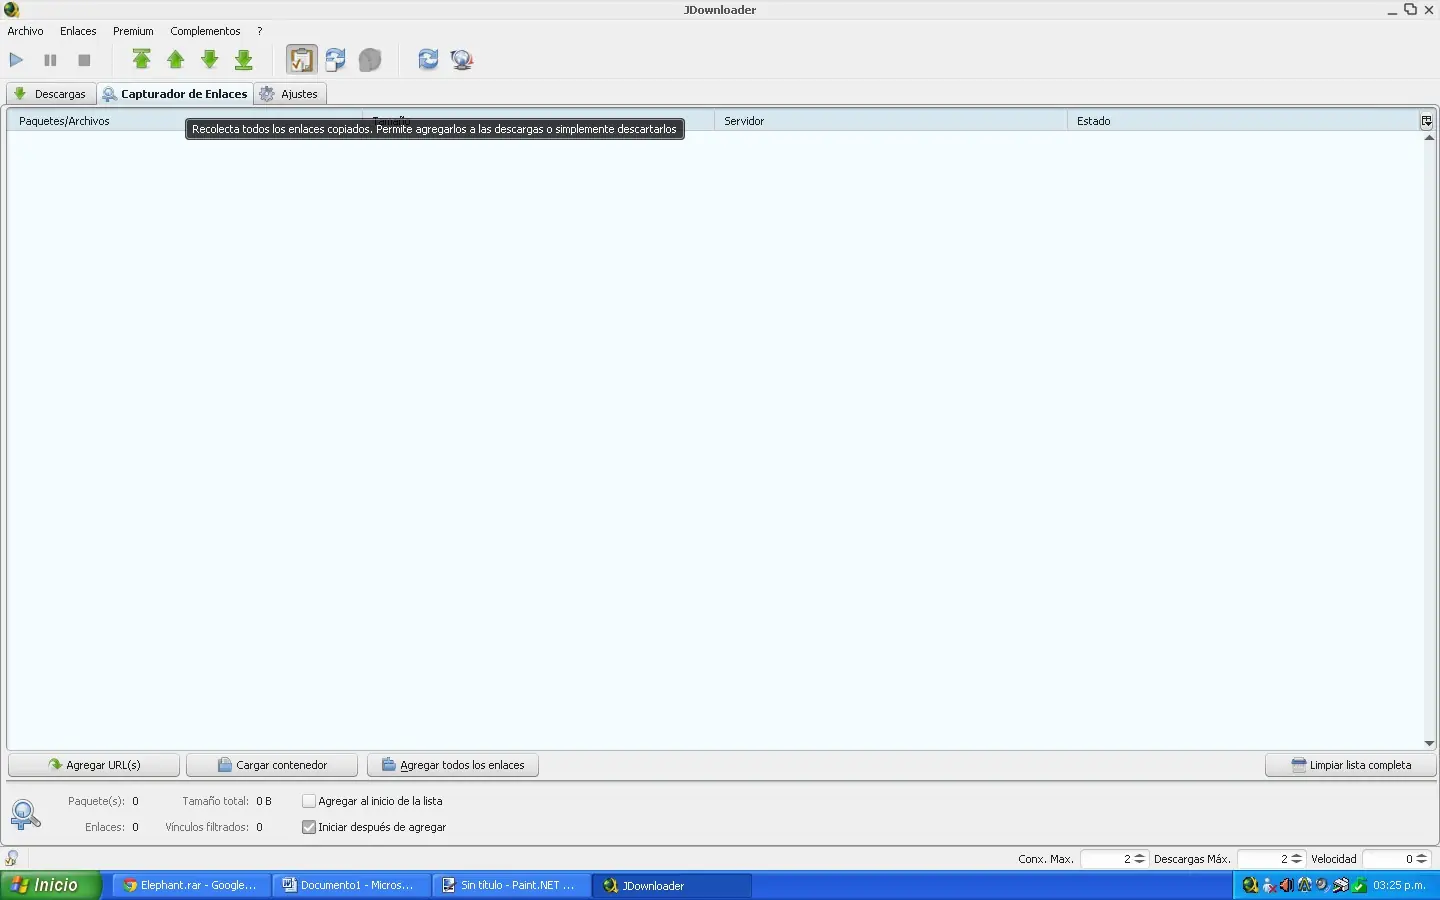Click scrollbar down arrow of link list
1440x900 pixels.
click(x=1429, y=743)
